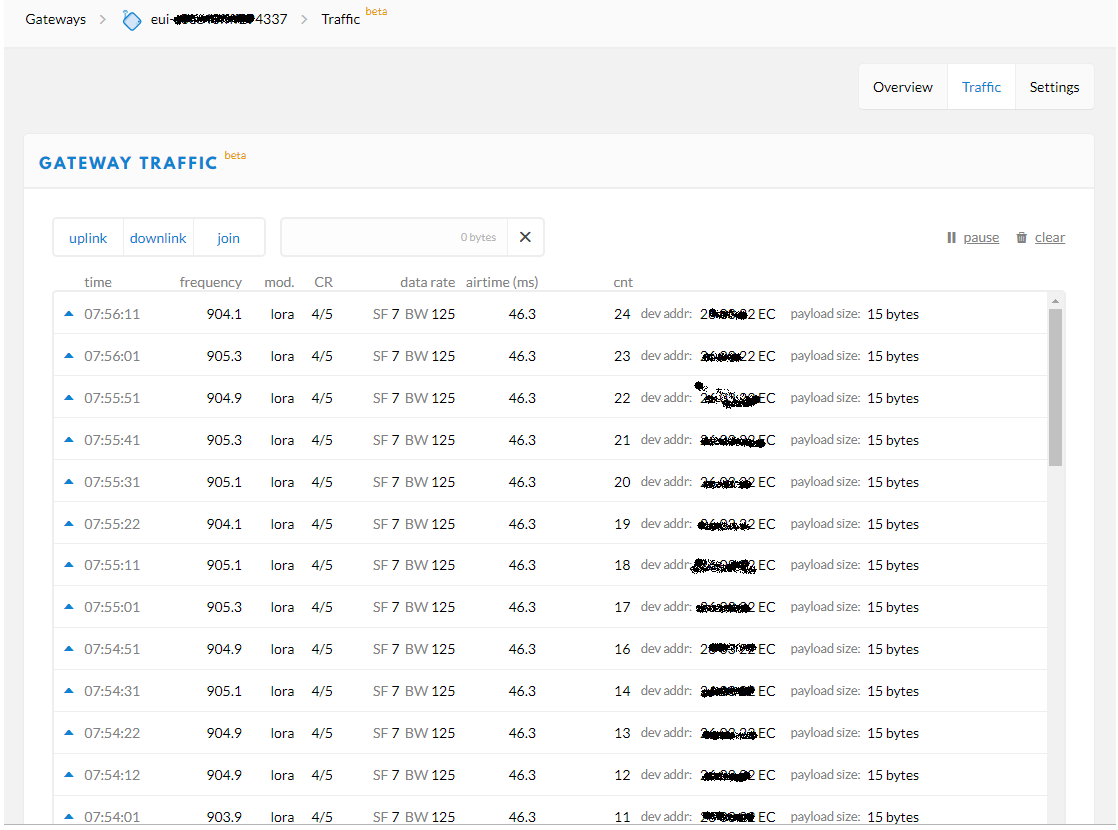Clear filter with the X button
The image size is (1118, 830).
point(525,238)
